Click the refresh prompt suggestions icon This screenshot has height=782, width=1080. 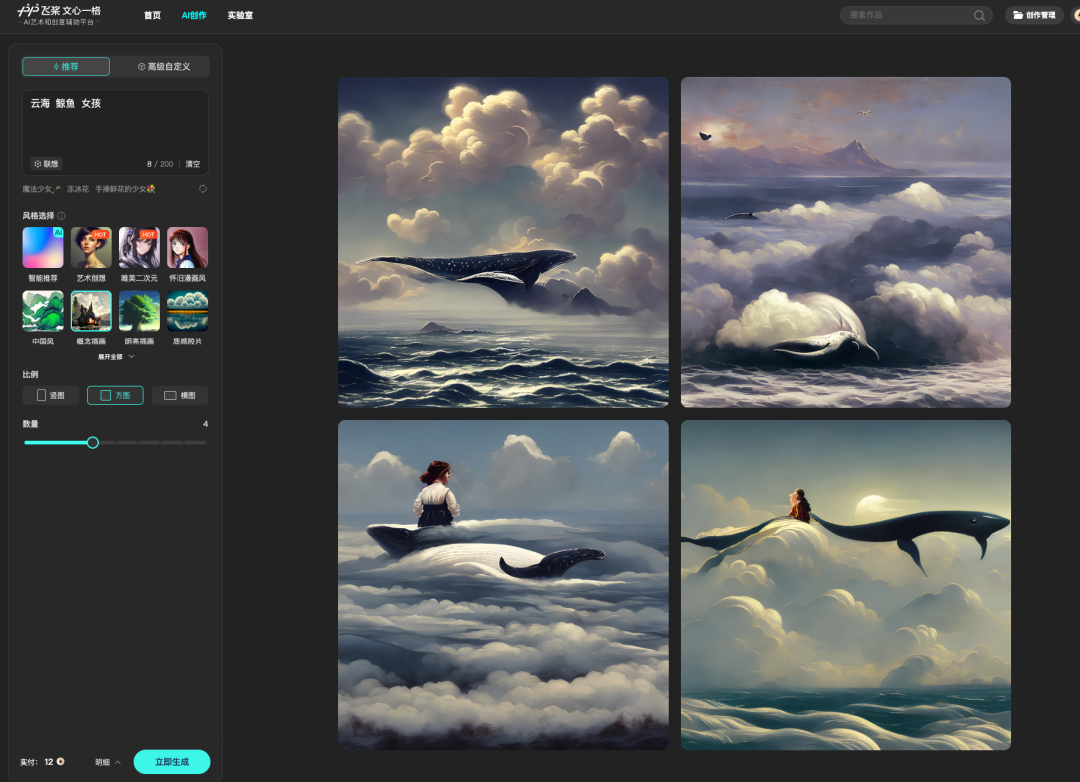pos(203,188)
